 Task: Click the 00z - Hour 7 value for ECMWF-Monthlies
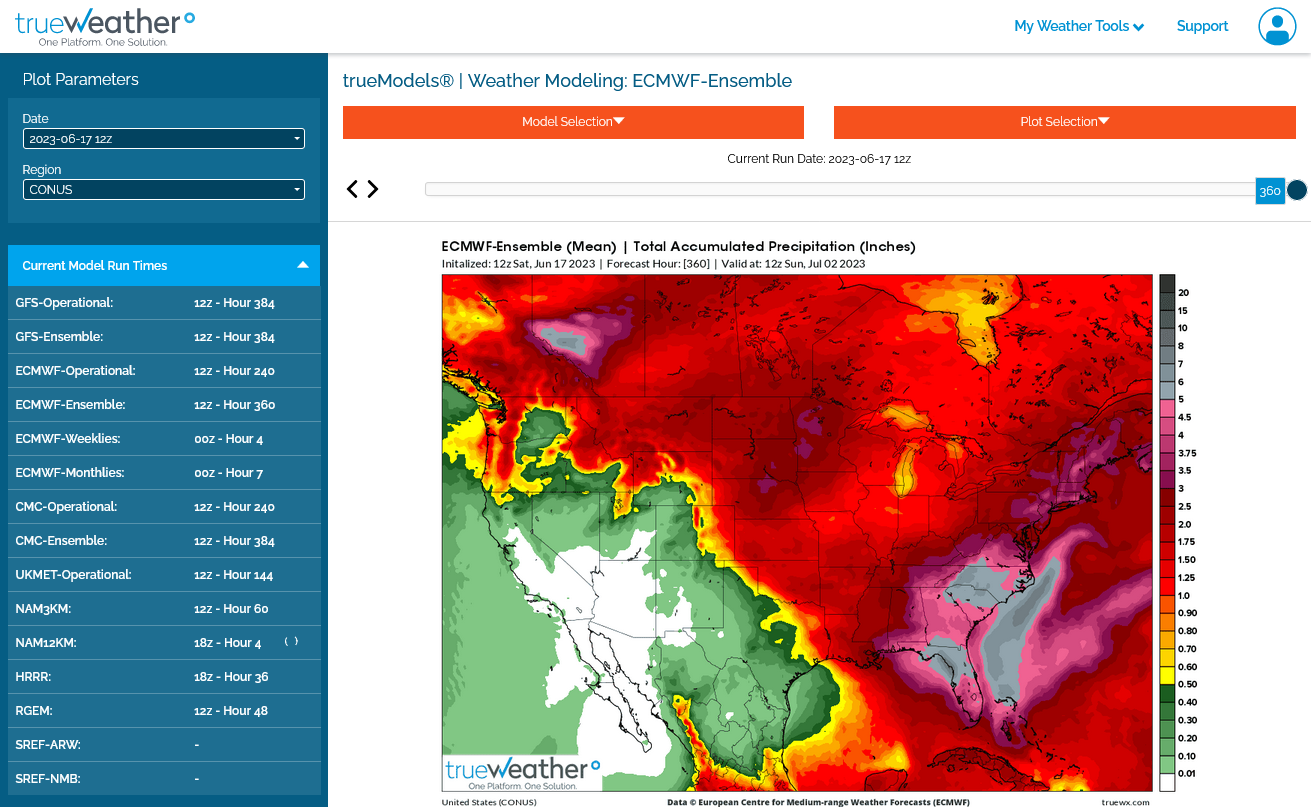tap(228, 473)
